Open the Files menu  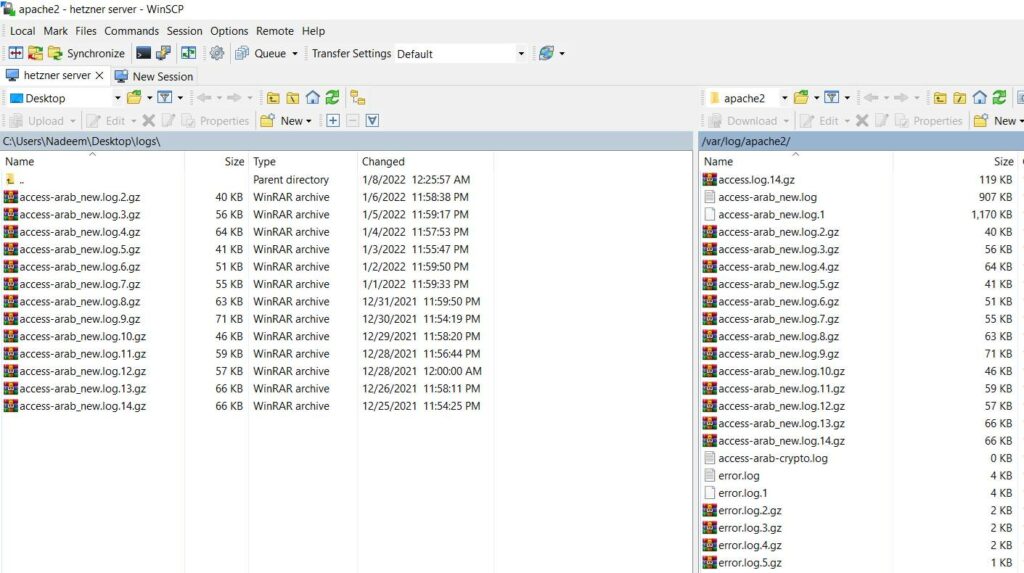tap(86, 31)
